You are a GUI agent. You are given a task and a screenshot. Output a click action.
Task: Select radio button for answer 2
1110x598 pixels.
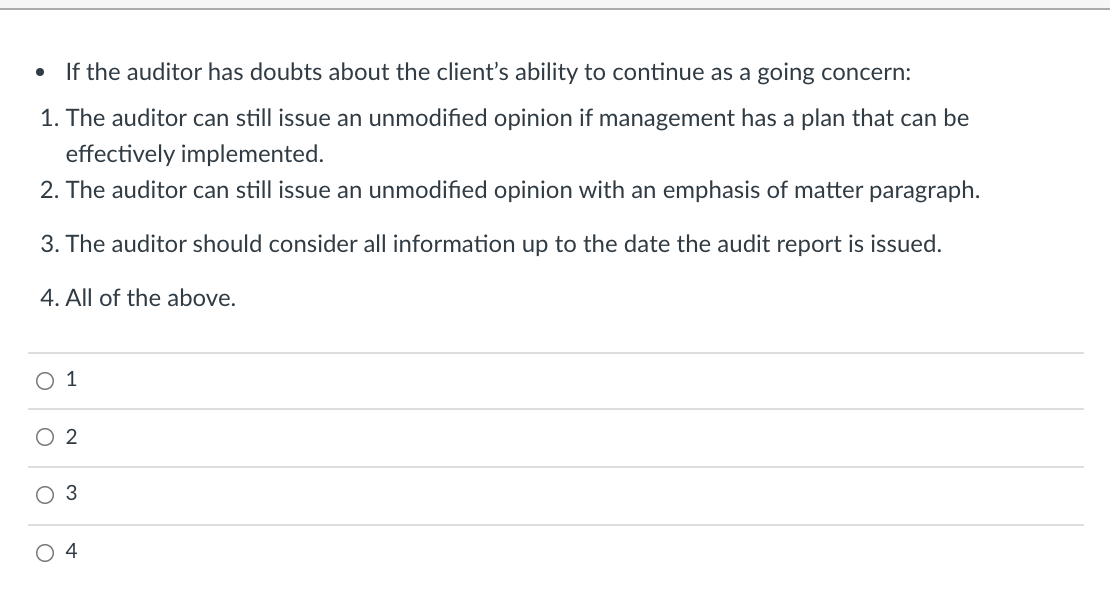coord(44,437)
